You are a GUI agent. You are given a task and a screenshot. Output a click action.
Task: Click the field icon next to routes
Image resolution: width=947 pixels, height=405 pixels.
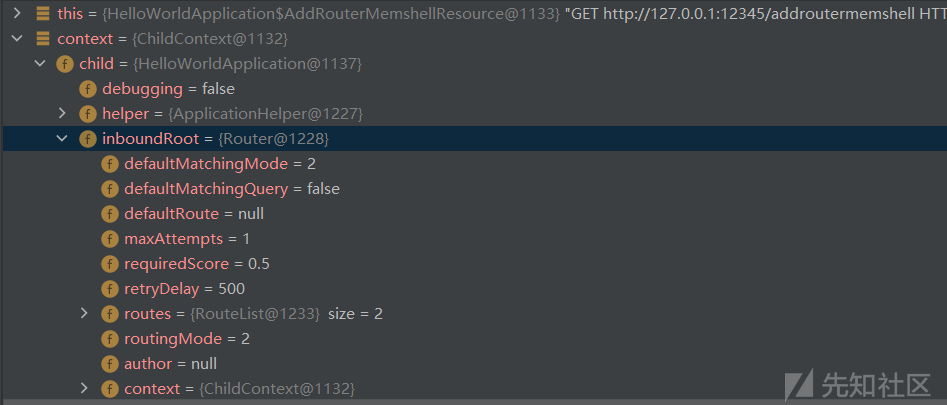pyautogui.click(x=110, y=314)
